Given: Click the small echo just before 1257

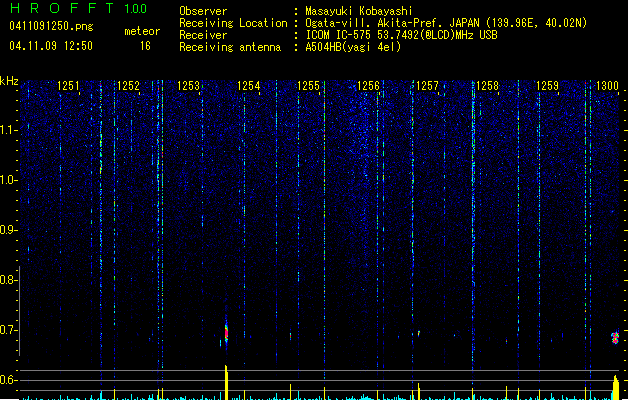Looking at the screenshot, I should coord(419,333).
